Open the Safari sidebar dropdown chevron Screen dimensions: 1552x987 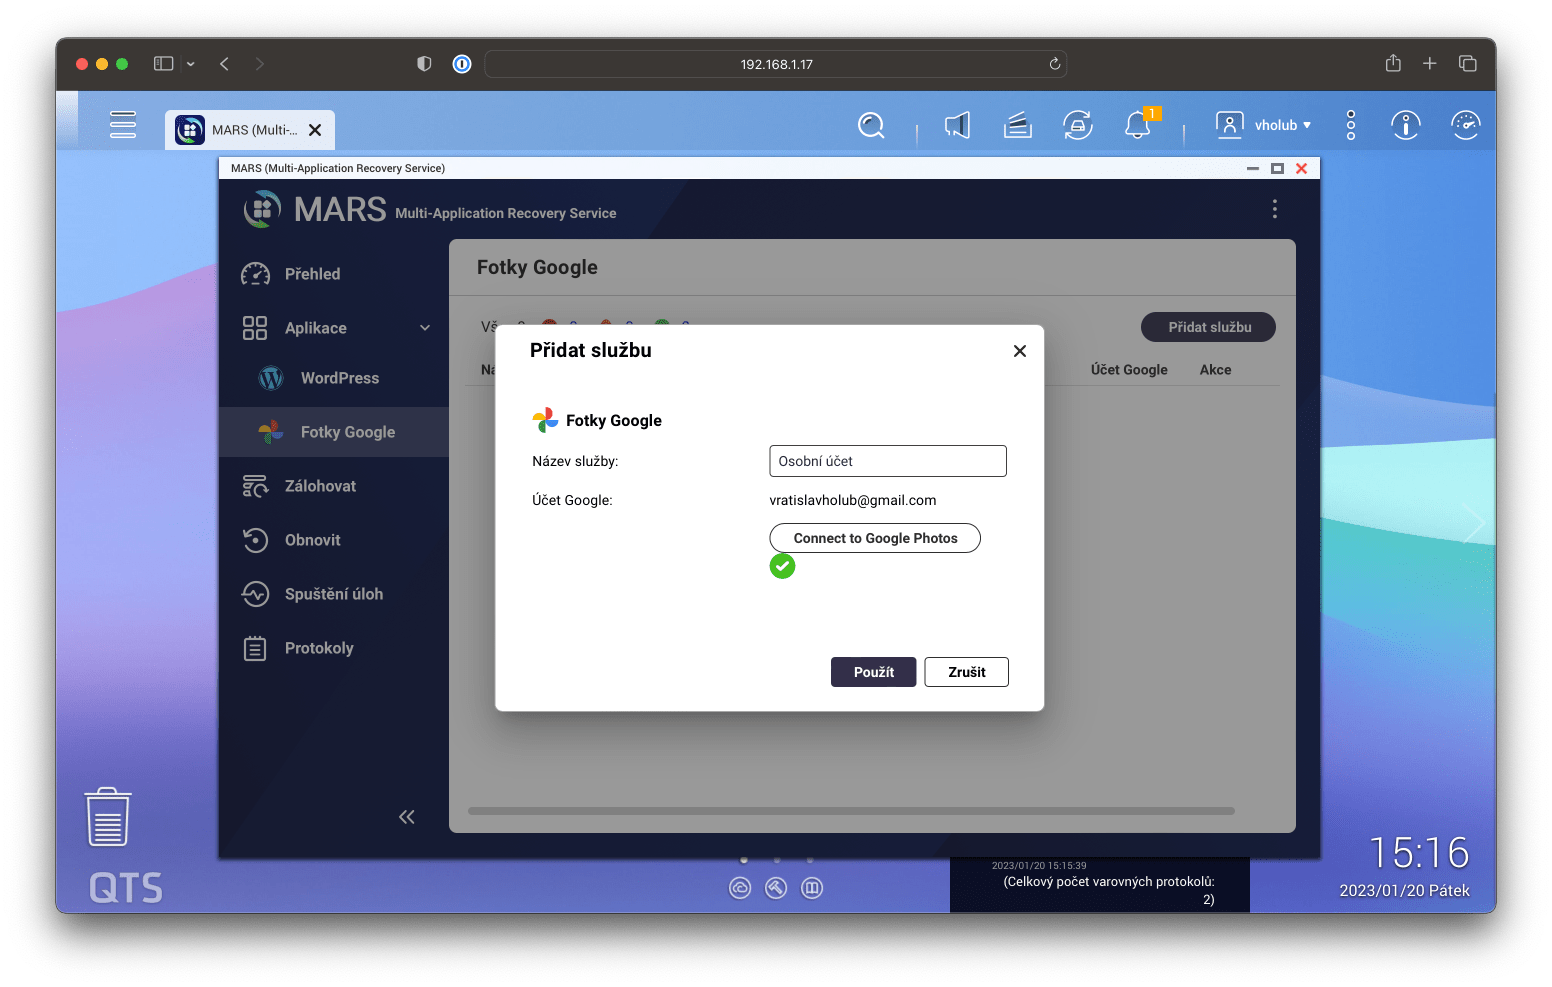(x=190, y=64)
